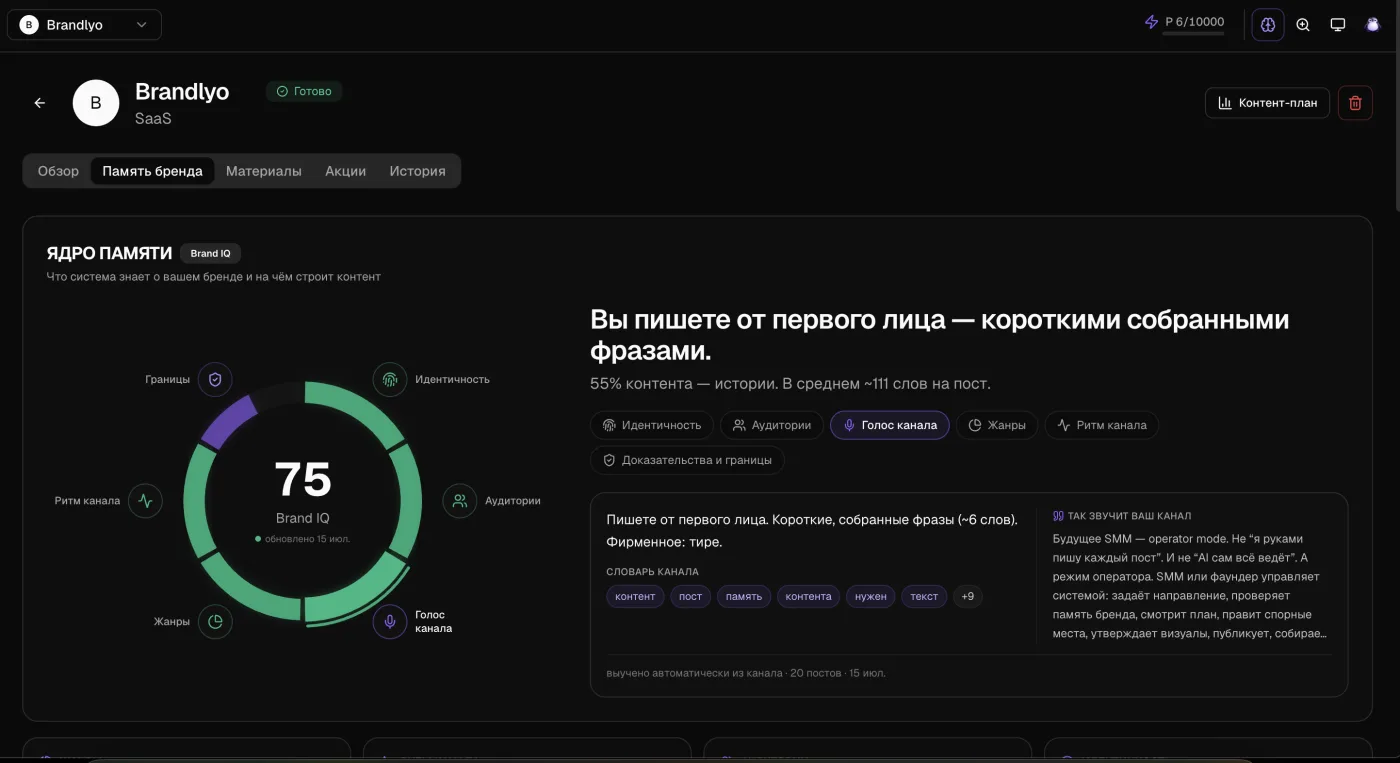Select the Ритм канала pulse icon on chart
The height and width of the screenshot is (763, 1400).
click(x=145, y=501)
